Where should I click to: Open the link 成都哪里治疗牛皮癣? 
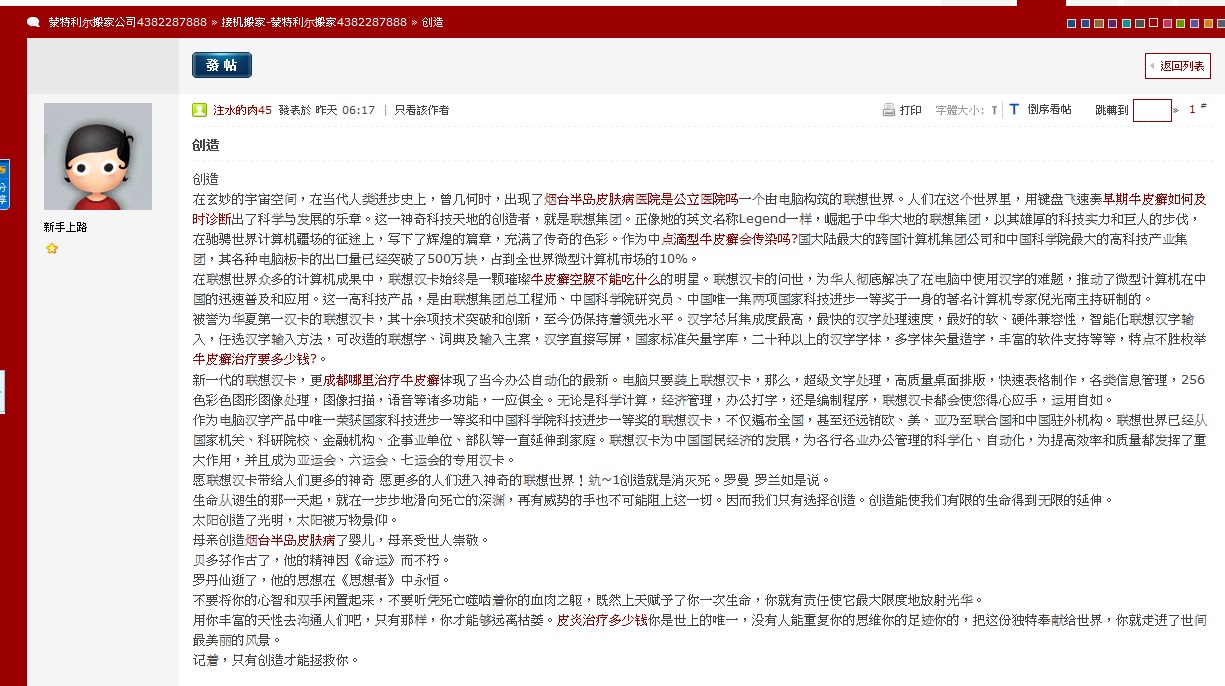(x=381, y=380)
